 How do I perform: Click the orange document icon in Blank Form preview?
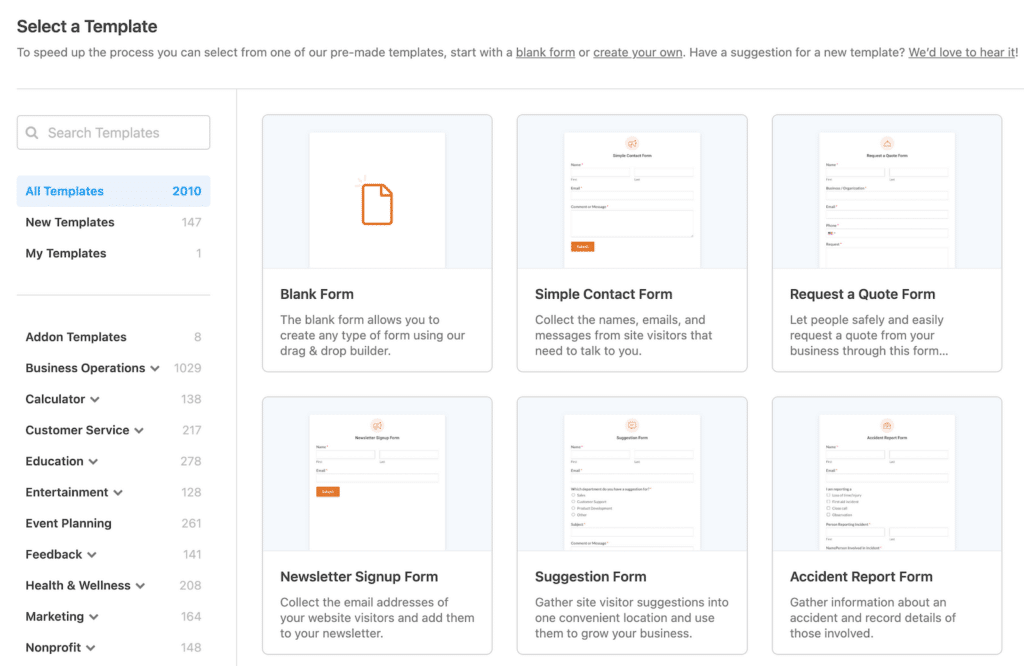tap(377, 204)
